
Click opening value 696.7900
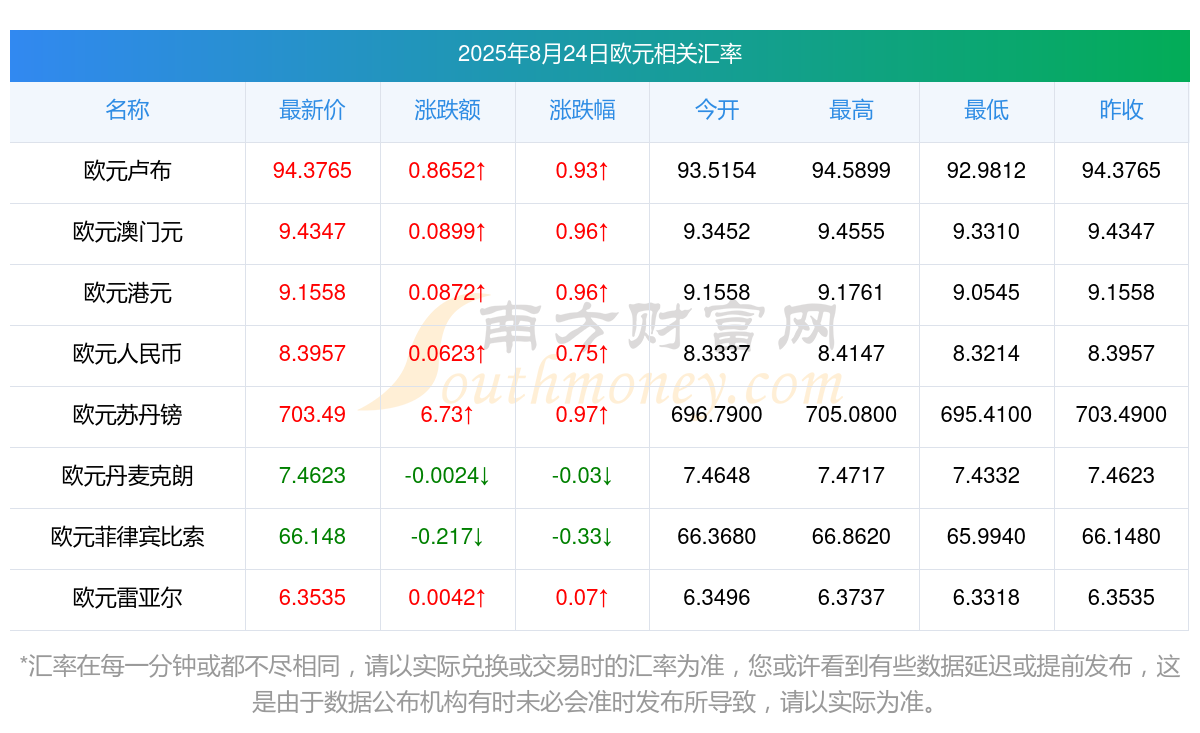pyautogui.click(x=717, y=415)
